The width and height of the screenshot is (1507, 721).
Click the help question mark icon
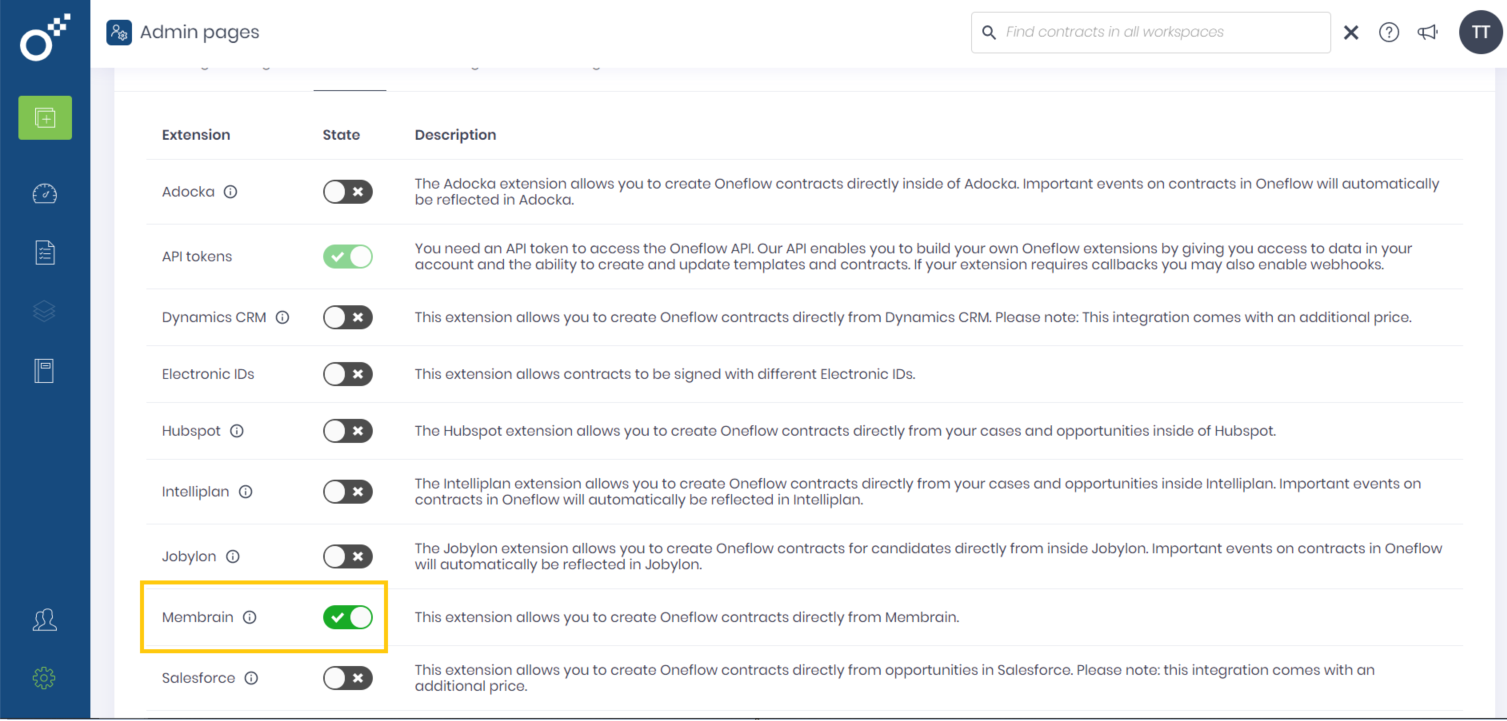point(1389,31)
